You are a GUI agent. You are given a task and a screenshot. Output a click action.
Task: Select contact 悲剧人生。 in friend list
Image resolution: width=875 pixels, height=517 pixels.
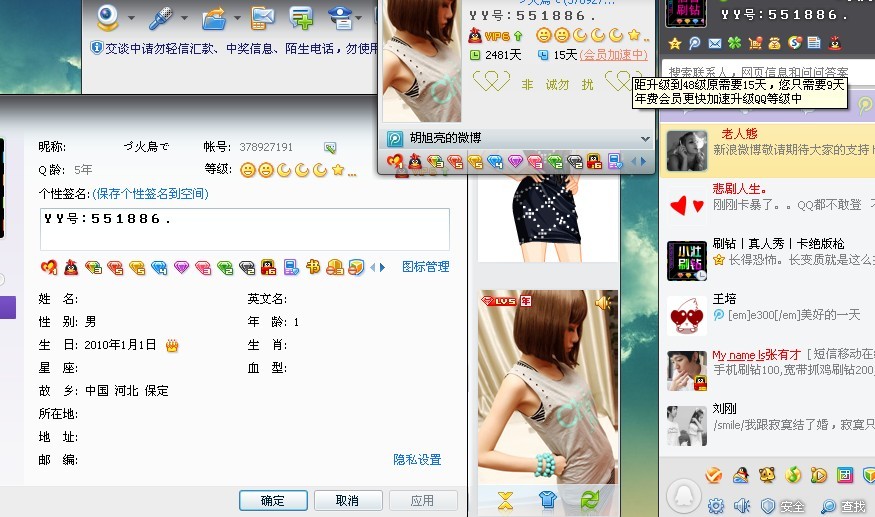point(767,205)
